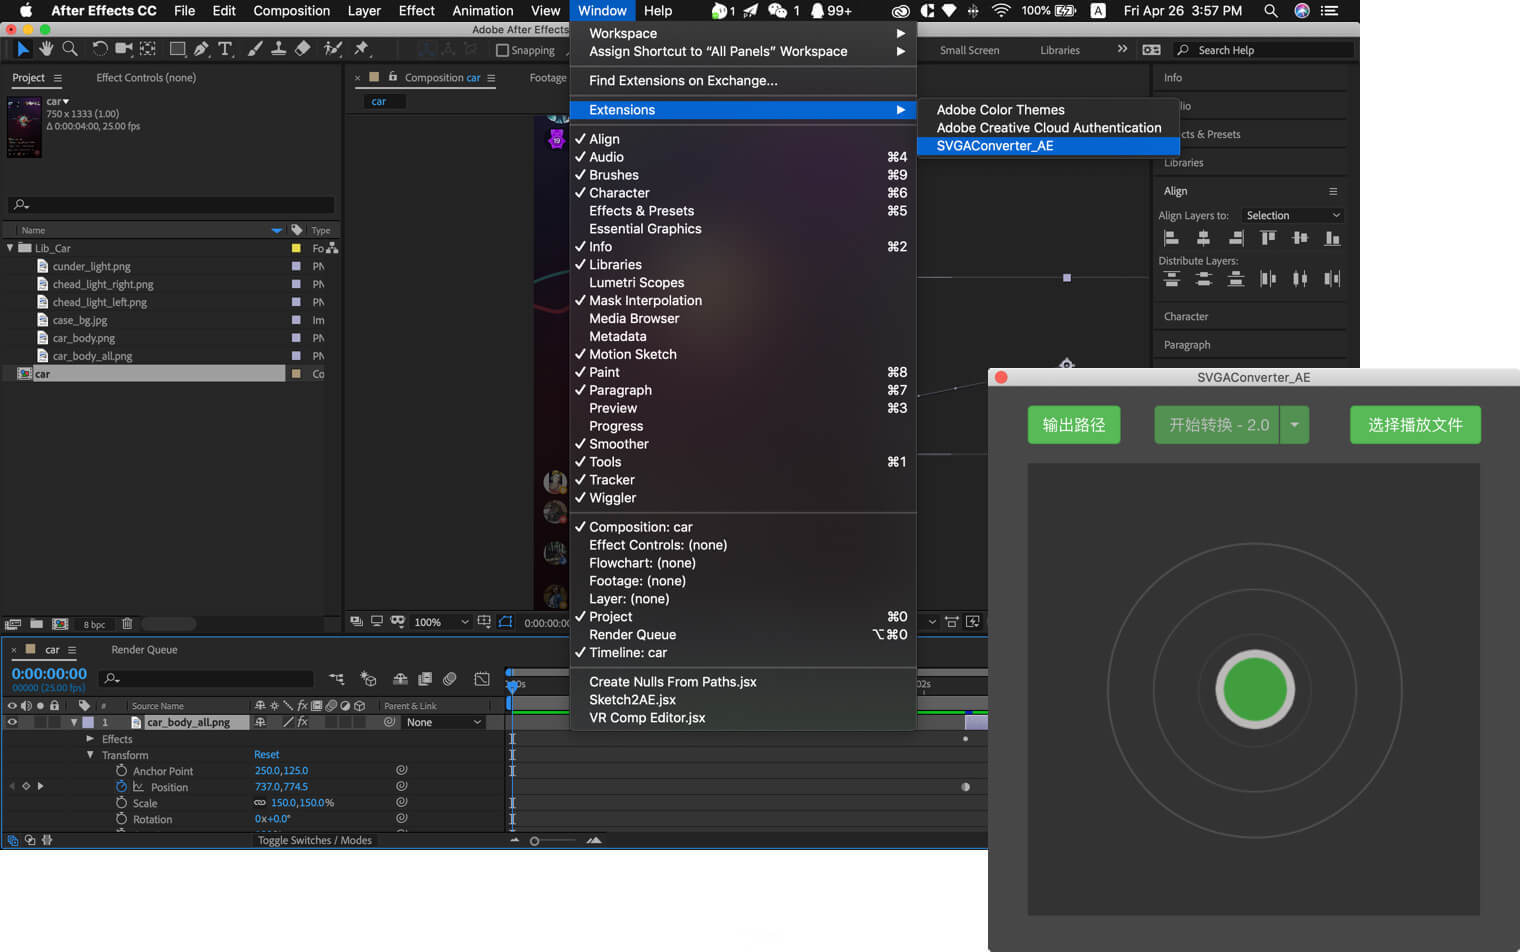Open Render Queue from Window menu
This screenshot has height=952, width=1520.
(743, 635)
